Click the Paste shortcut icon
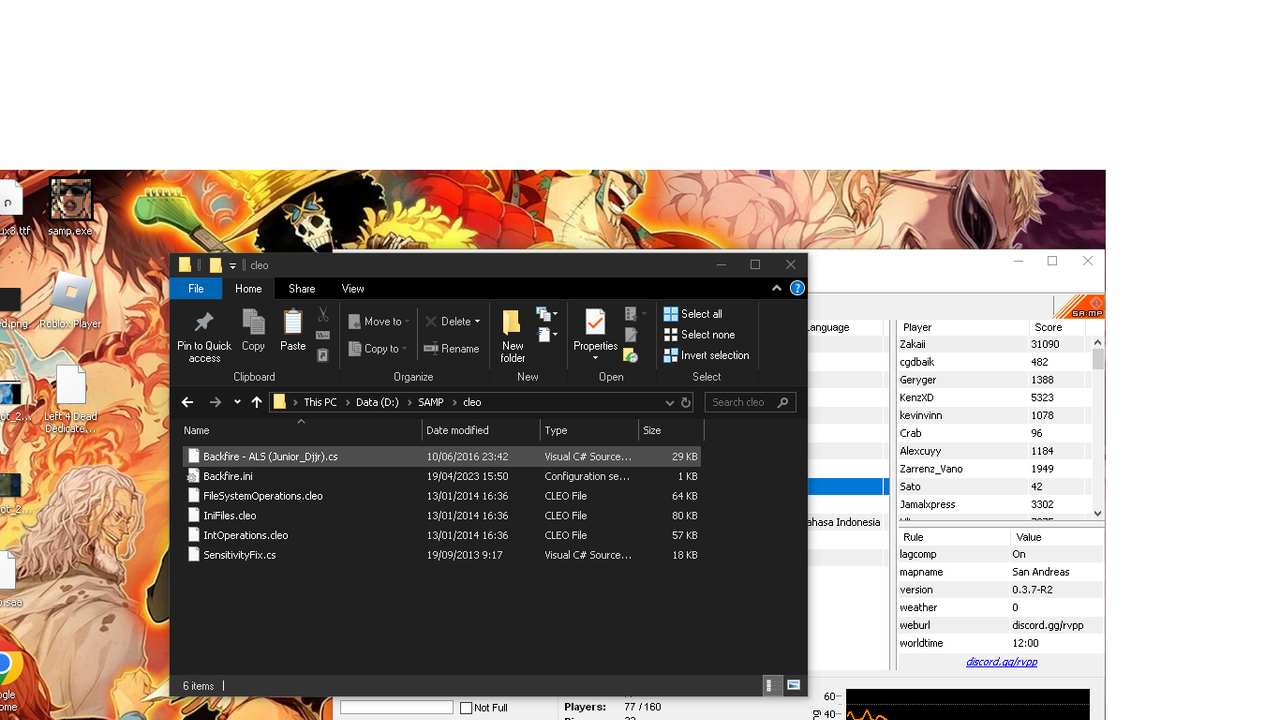This screenshot has height=720, width=1280. 323,355
